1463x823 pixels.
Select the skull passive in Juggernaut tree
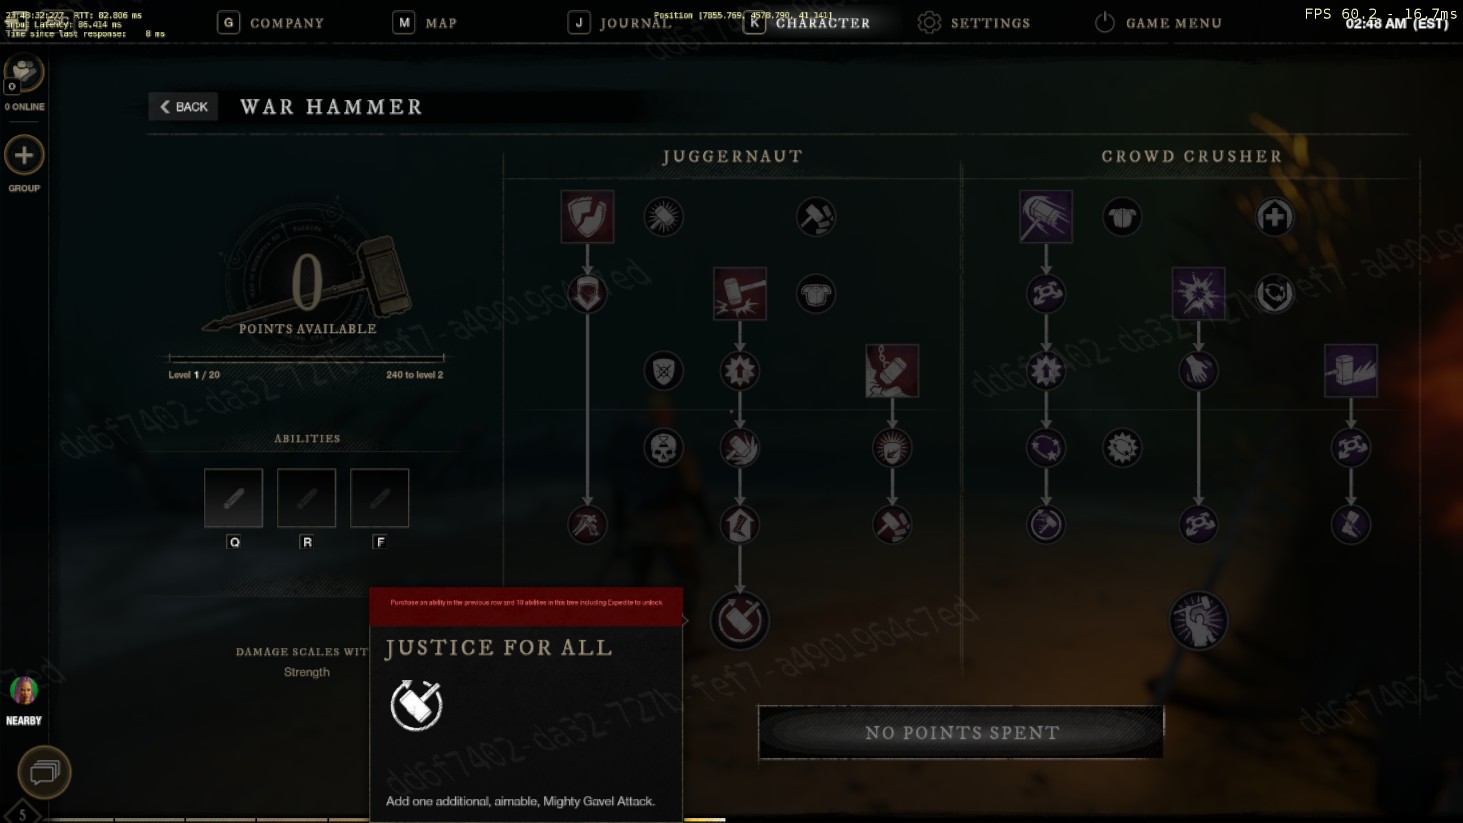(663, 448)
